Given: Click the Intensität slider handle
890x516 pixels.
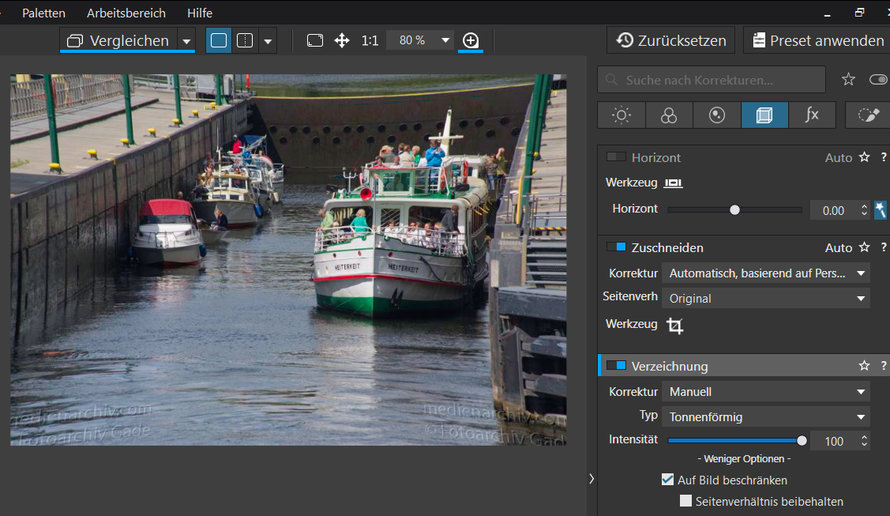Looking at the screenshot, I should point(801,441).
